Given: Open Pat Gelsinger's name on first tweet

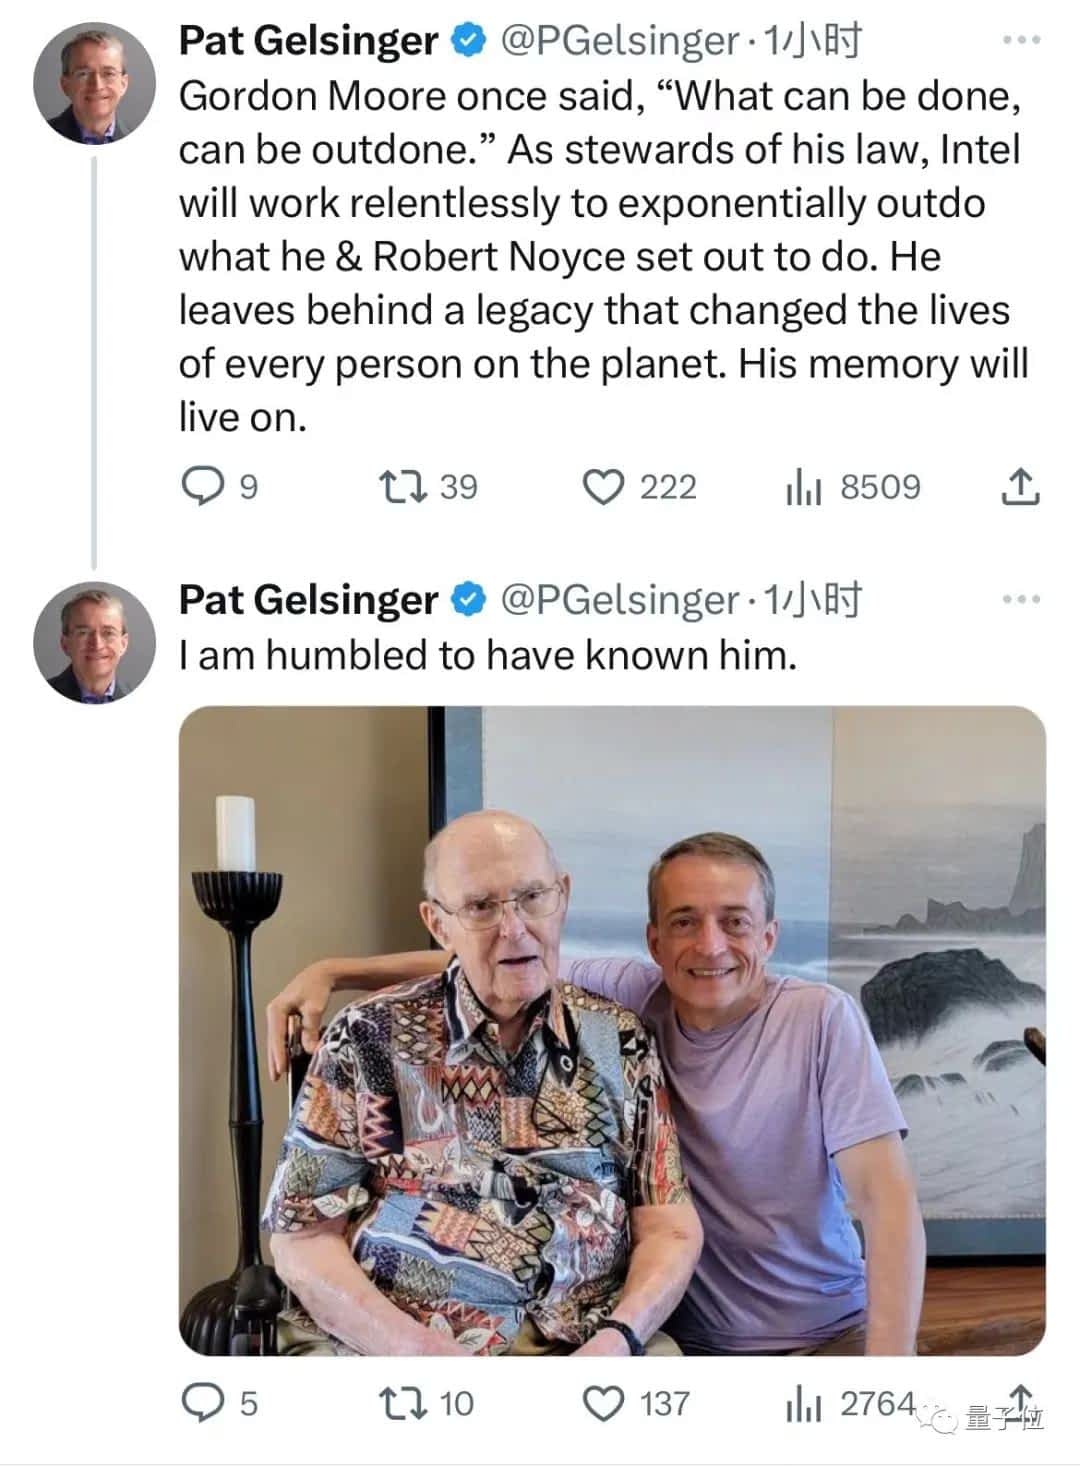Looking at the screenshot, I should coord(308,41).
